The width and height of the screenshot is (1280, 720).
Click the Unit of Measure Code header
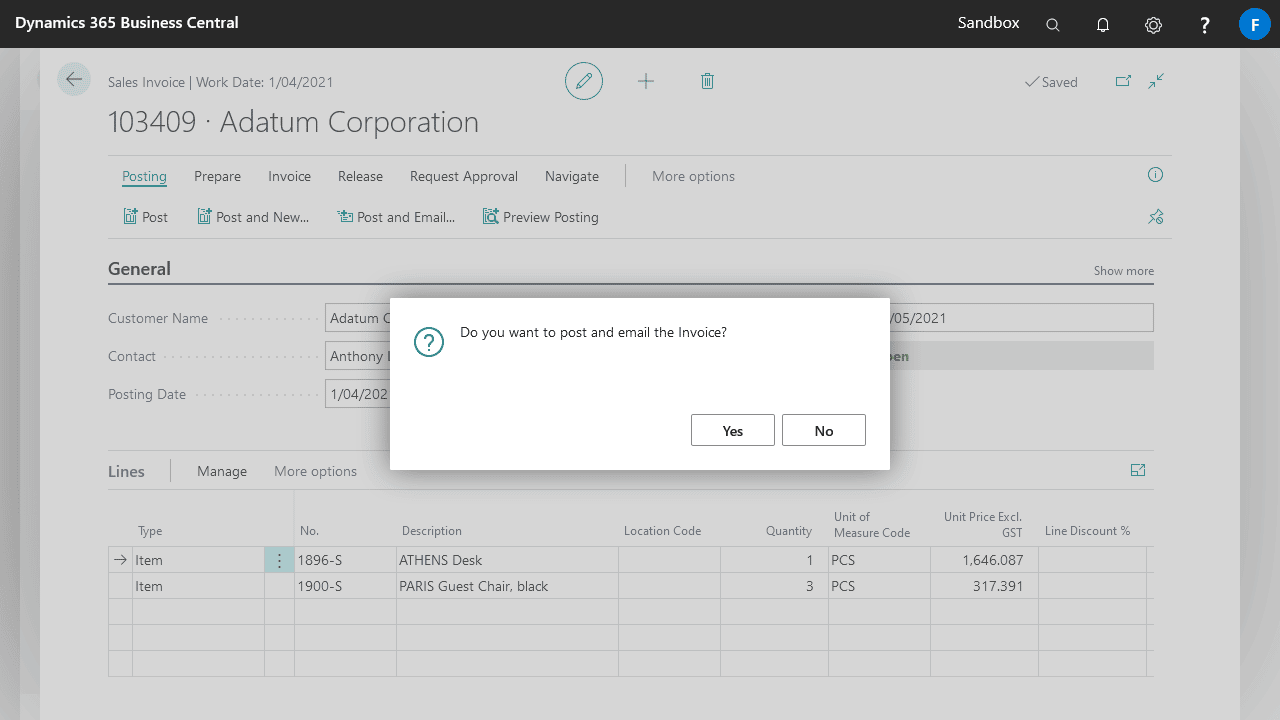(x=872, y=525)
